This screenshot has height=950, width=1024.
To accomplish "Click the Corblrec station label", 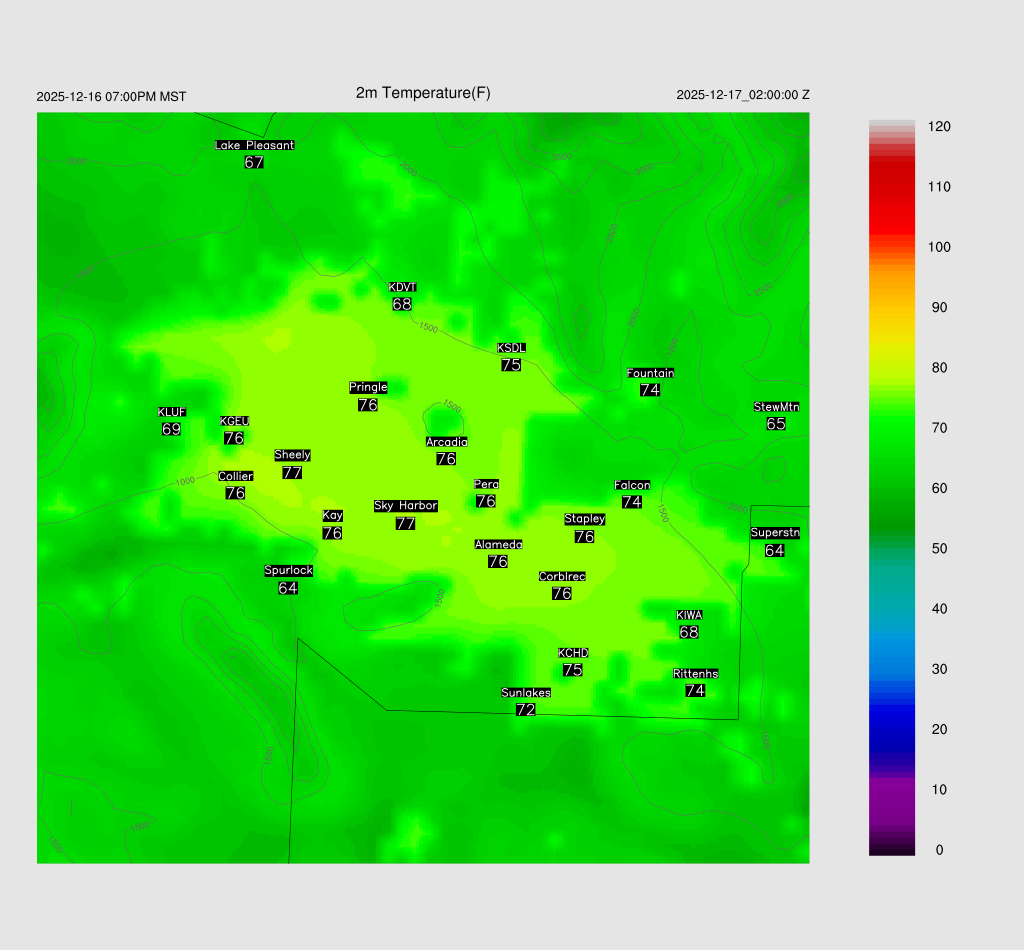I will 562,577.
